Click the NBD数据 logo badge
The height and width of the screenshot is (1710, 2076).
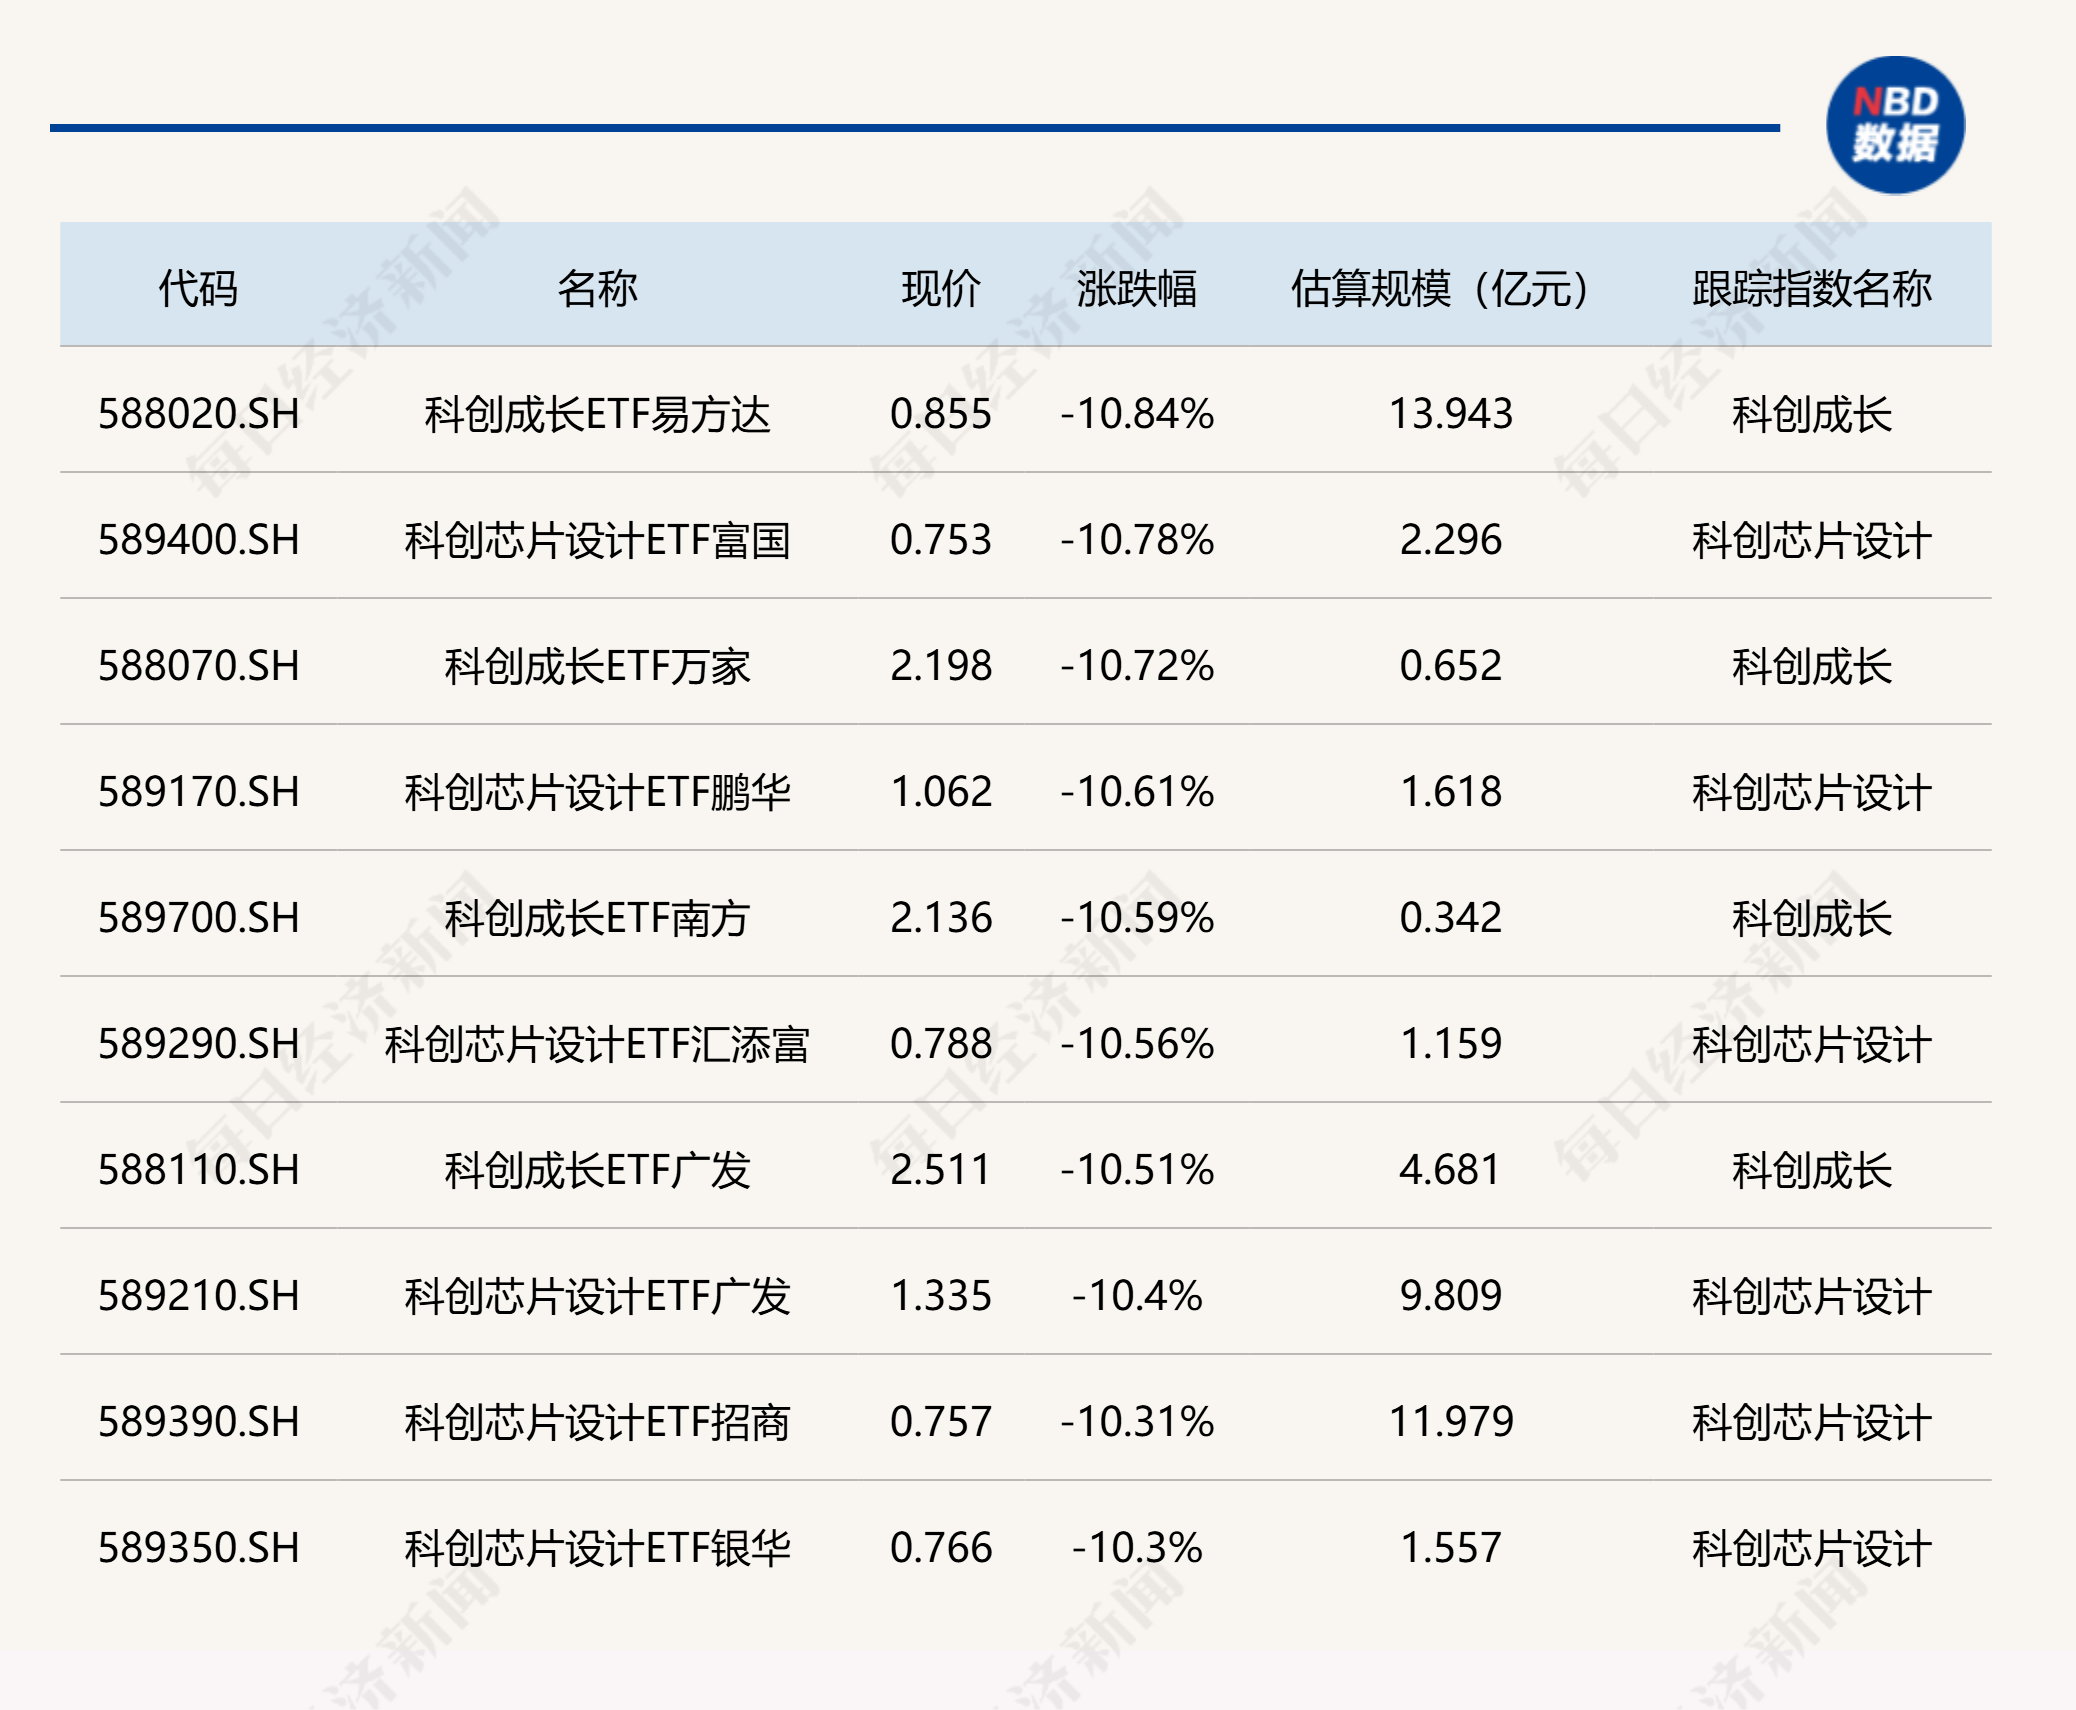[x=1895, y=125]
